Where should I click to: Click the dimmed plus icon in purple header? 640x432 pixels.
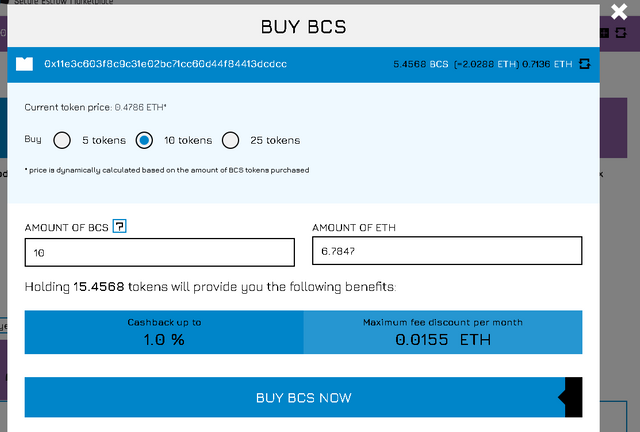click(x=604, y=33)
